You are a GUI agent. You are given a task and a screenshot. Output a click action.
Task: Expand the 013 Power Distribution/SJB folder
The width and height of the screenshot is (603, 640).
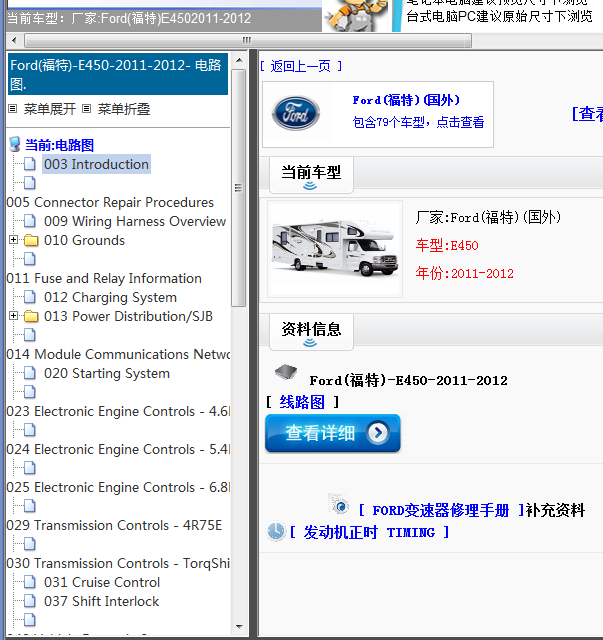(13, 316)
